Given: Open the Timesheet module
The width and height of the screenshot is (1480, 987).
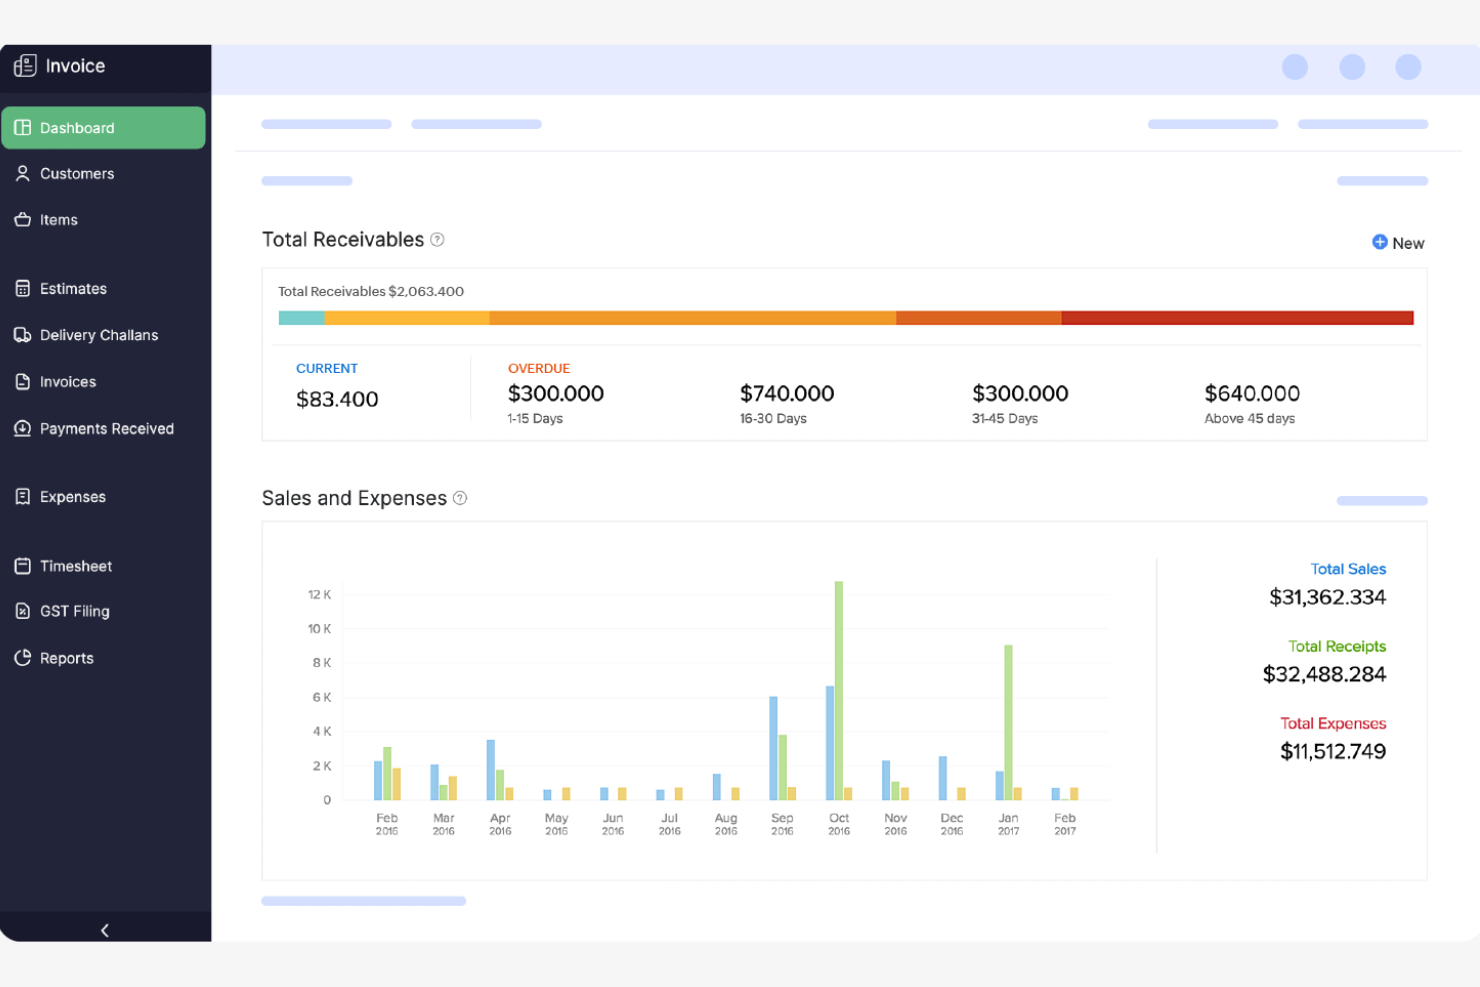Looking at the screenshot, I should 74,565.
